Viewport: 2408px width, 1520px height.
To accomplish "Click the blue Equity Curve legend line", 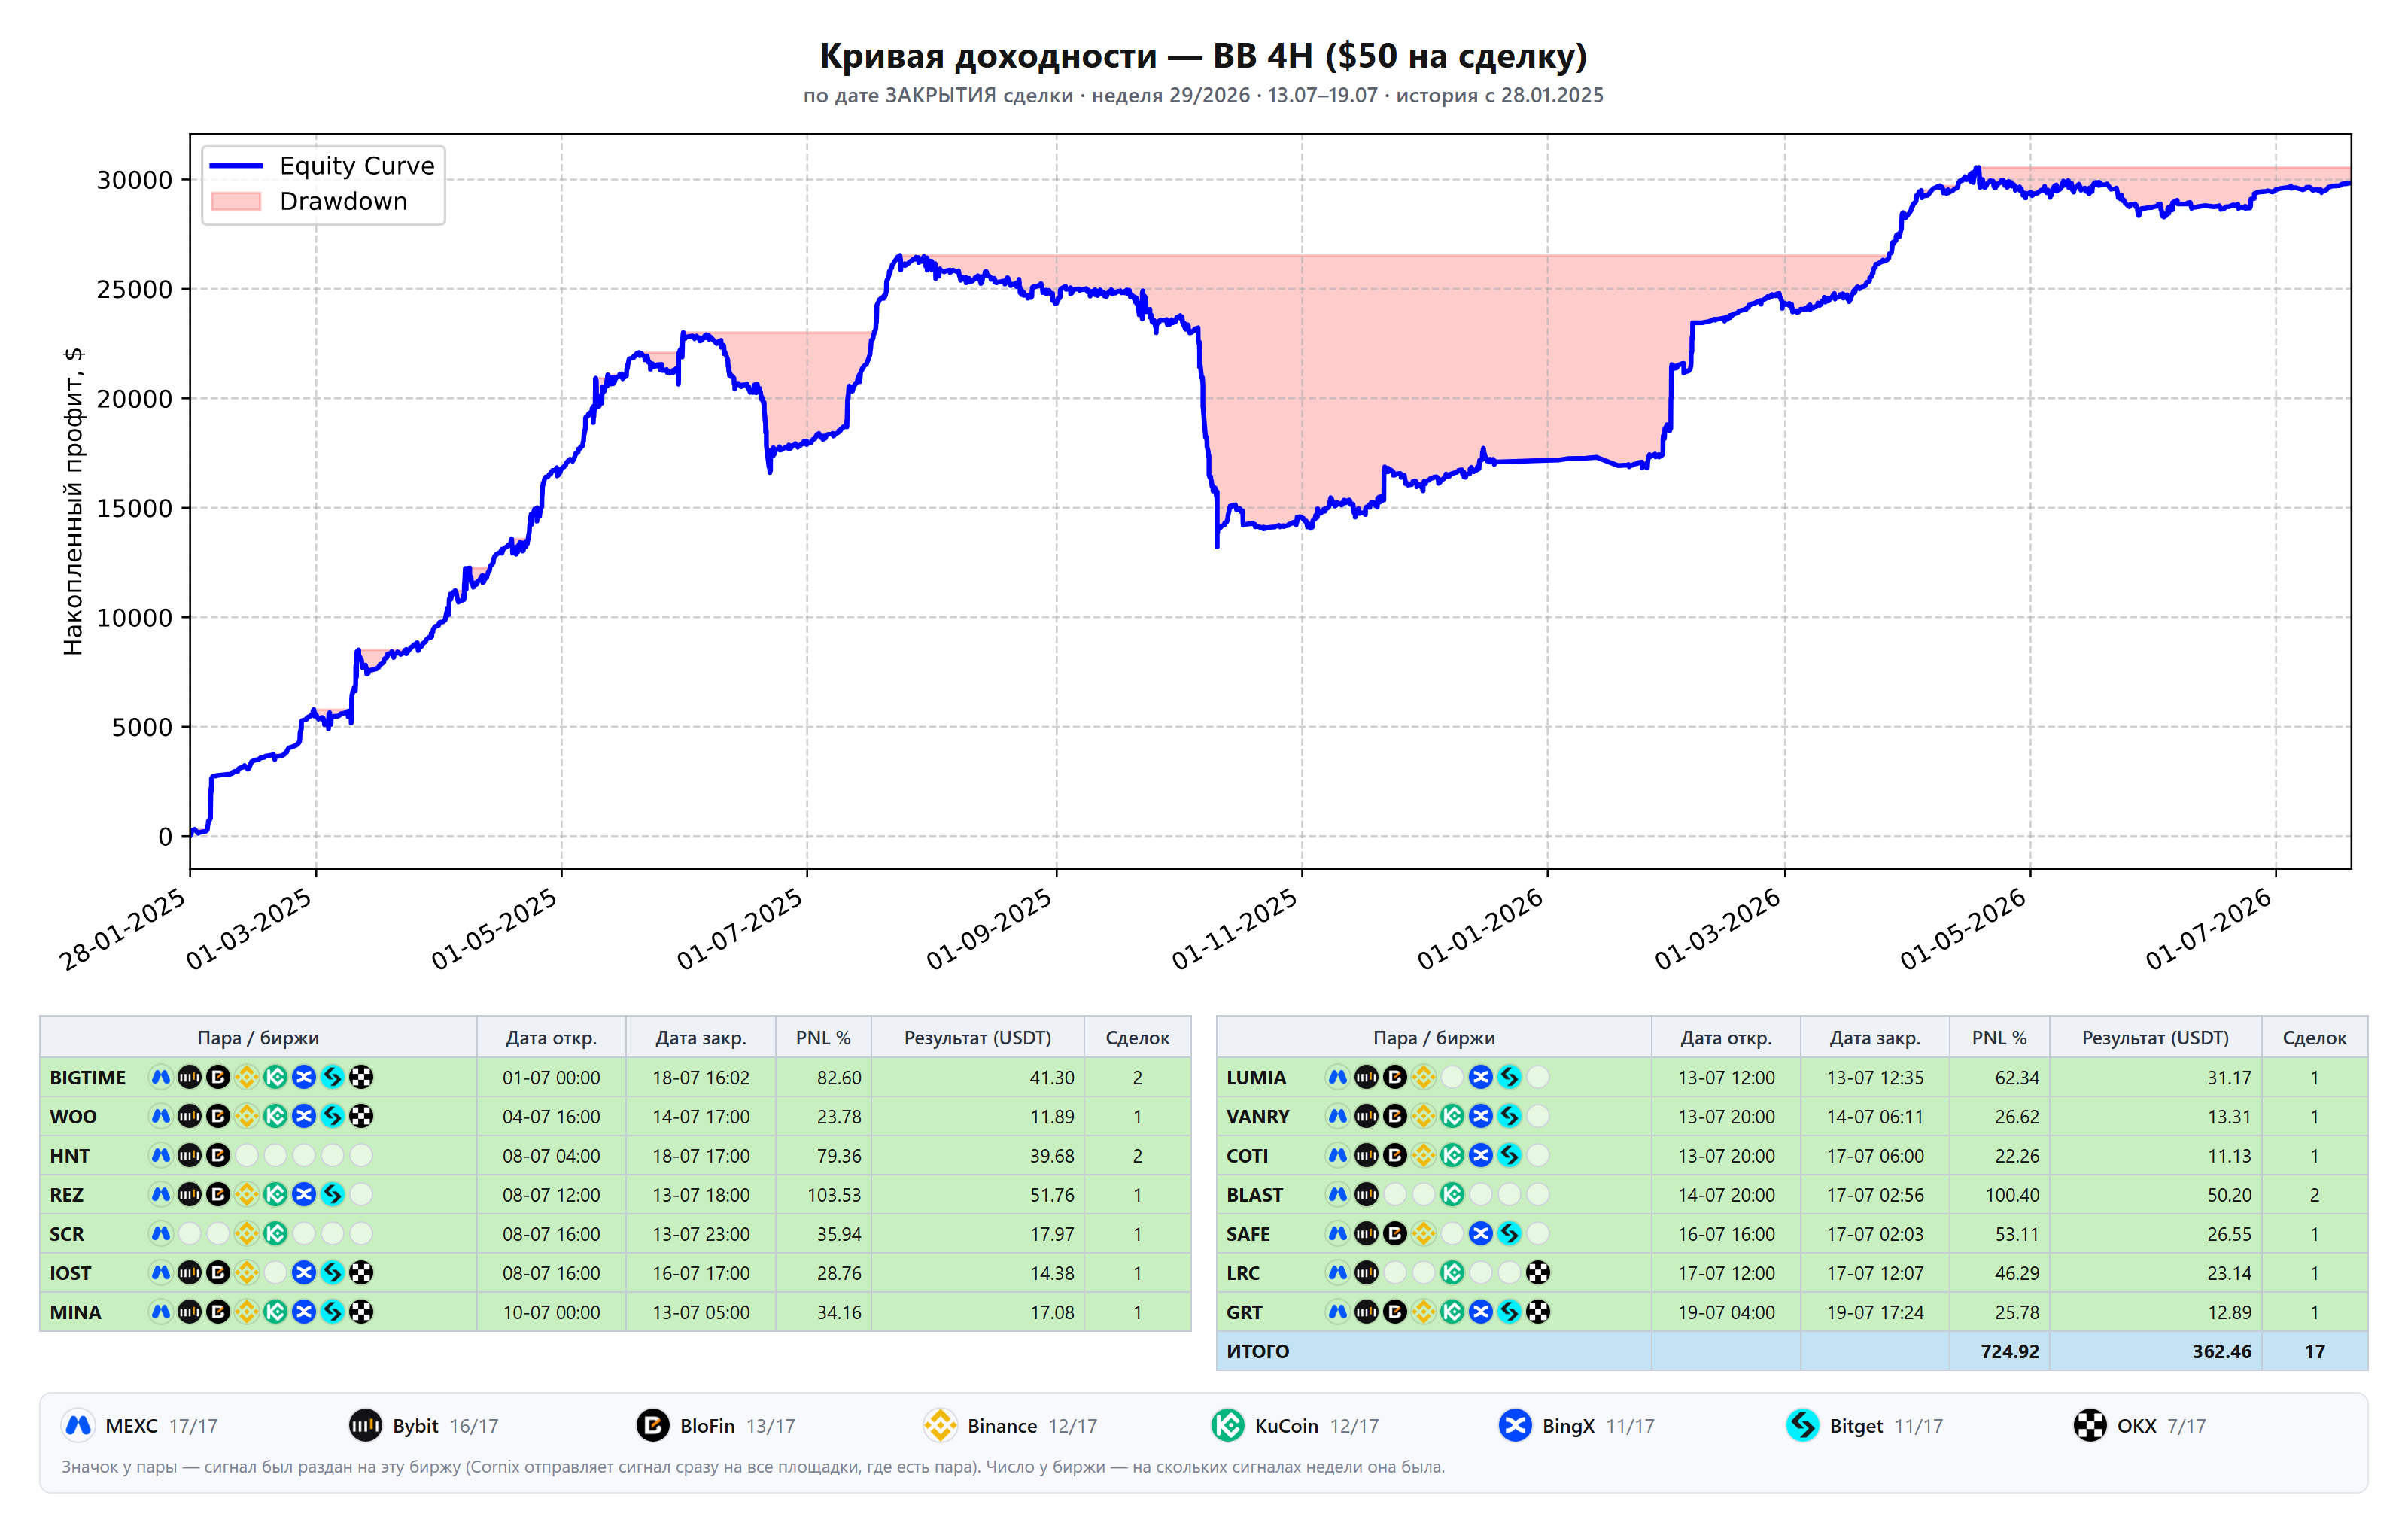I will click(x=236, y=166).
